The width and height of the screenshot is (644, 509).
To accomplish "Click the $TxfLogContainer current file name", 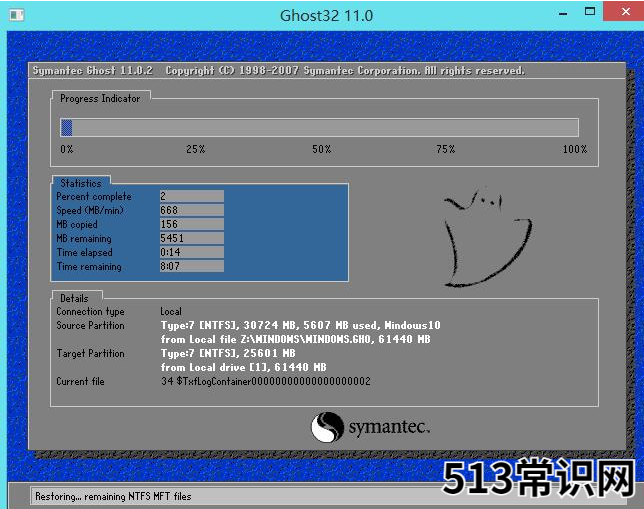I will point(274,381).
